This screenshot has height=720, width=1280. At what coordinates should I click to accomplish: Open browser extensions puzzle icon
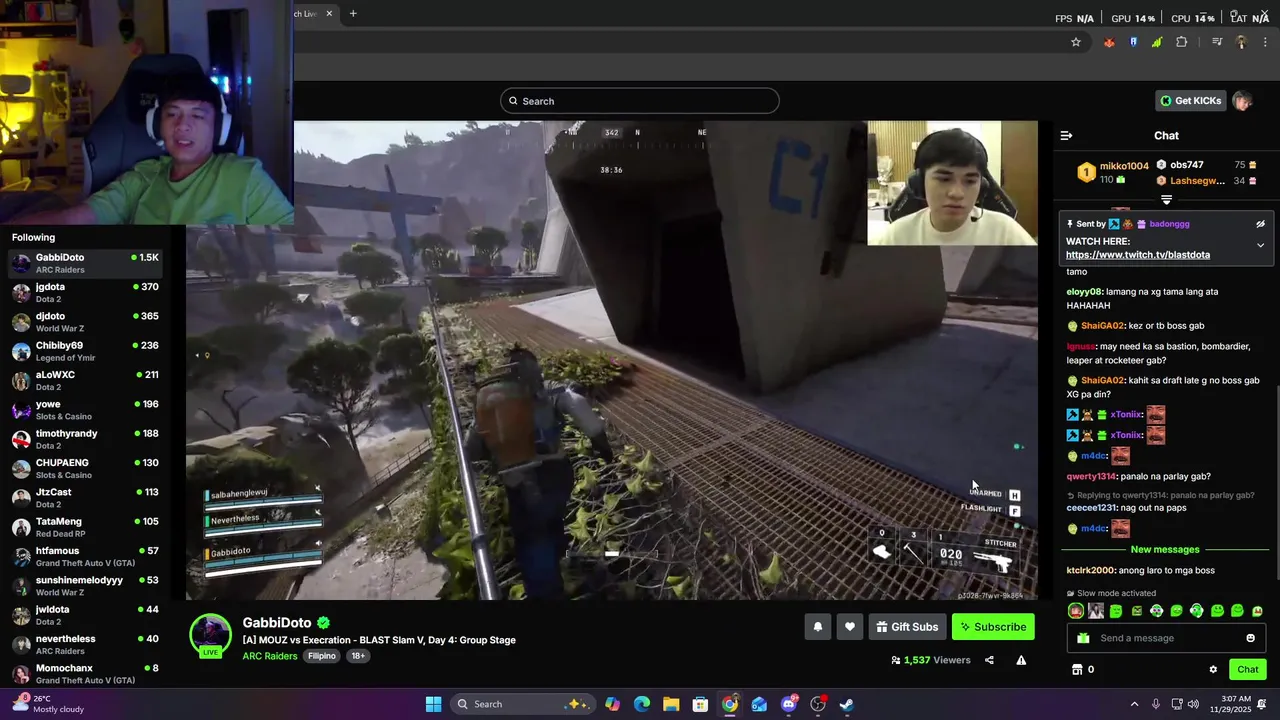coord(1182,42)
